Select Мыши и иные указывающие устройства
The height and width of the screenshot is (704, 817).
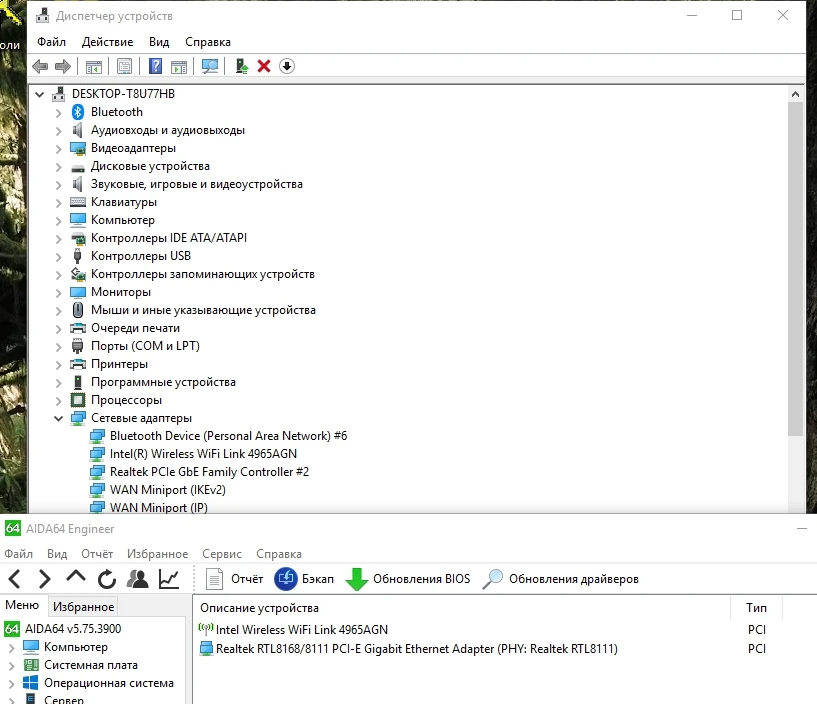203,310
